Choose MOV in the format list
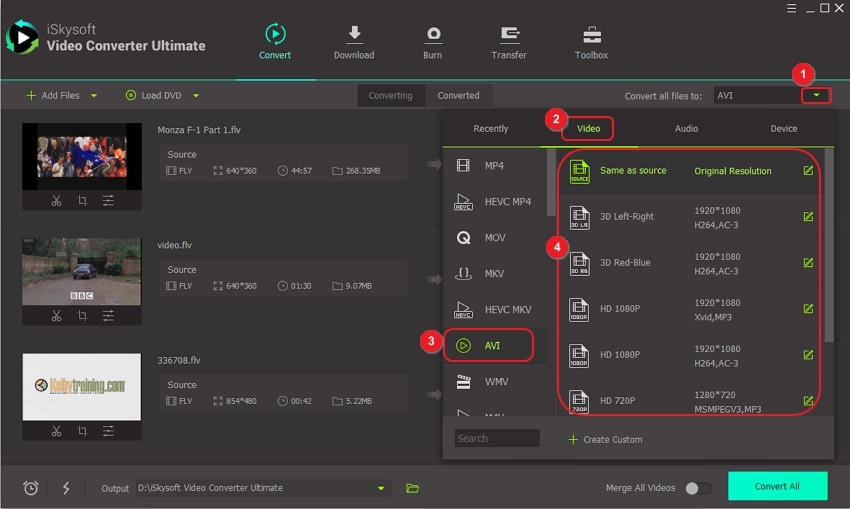Image resolution: width=850 pixels, height=509 pixels. [494, 237]
